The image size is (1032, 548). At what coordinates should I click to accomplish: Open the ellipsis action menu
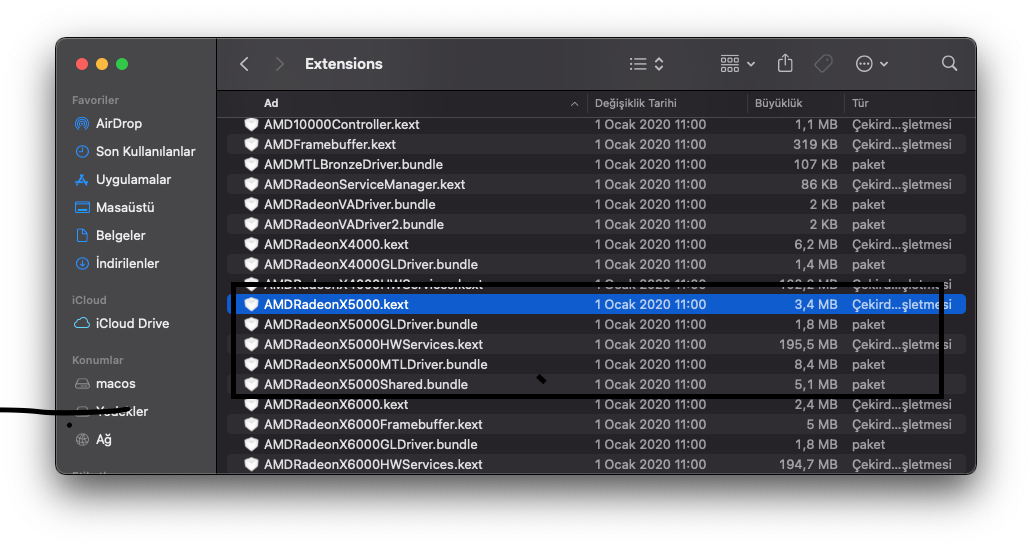[x=871, y=64]
